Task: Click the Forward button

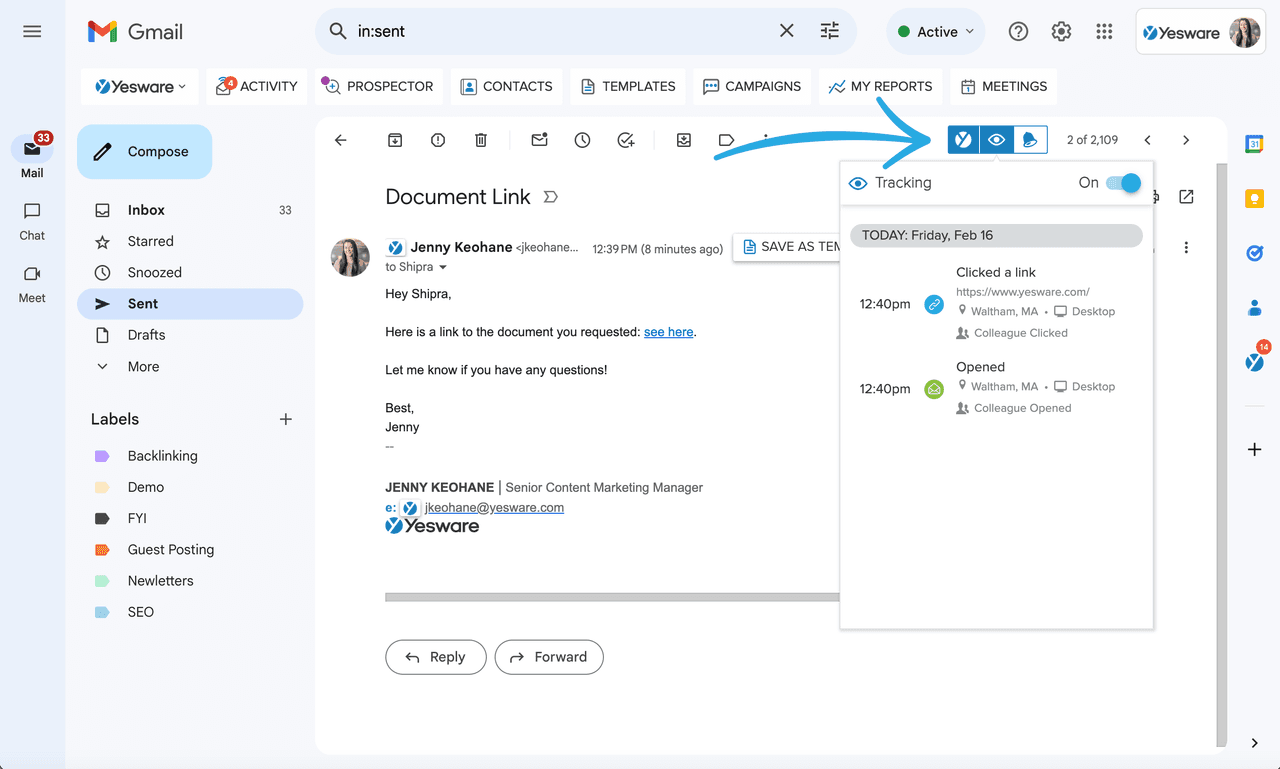Action: (549, 657)
